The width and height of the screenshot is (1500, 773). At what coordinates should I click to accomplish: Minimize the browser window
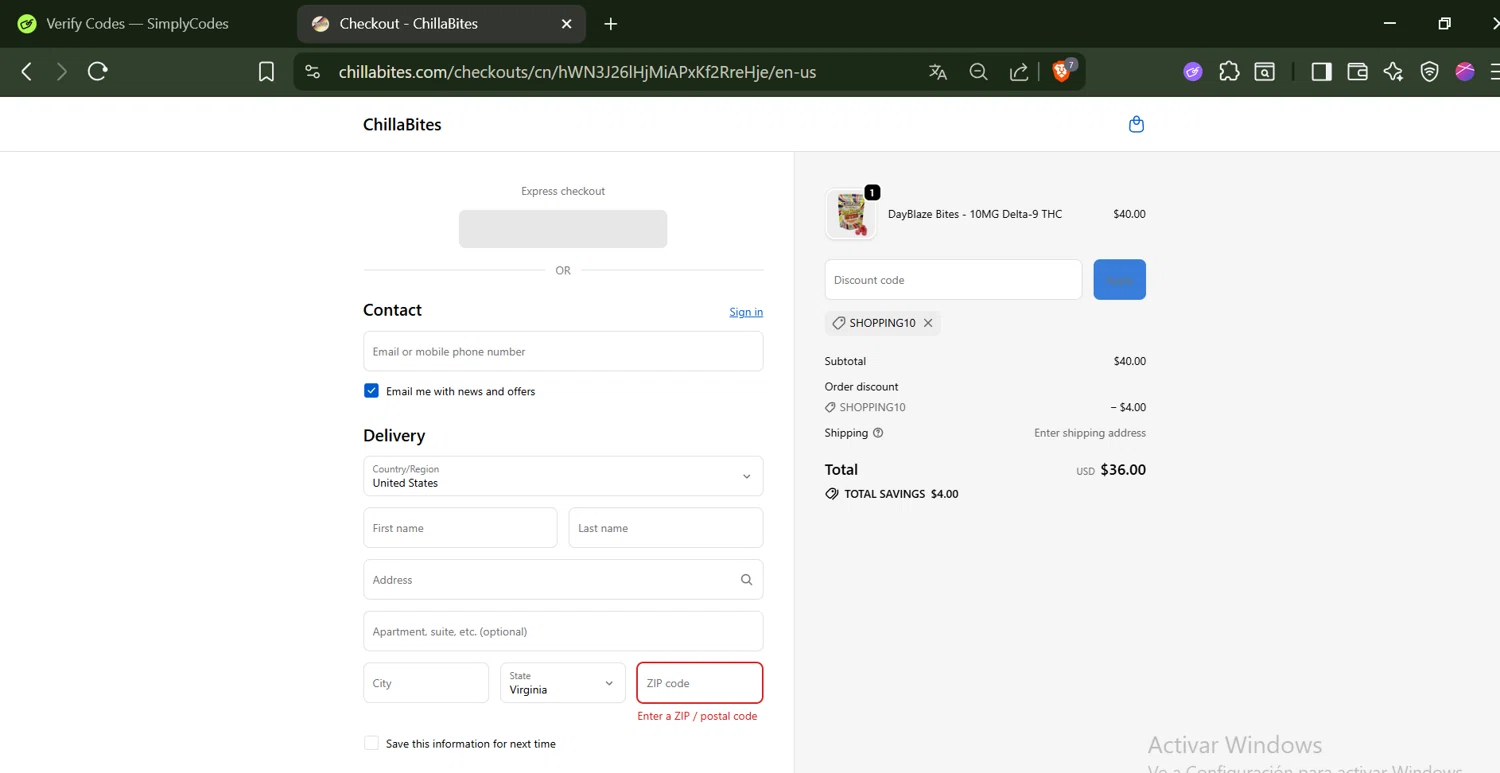click(x=1390, y=24)
